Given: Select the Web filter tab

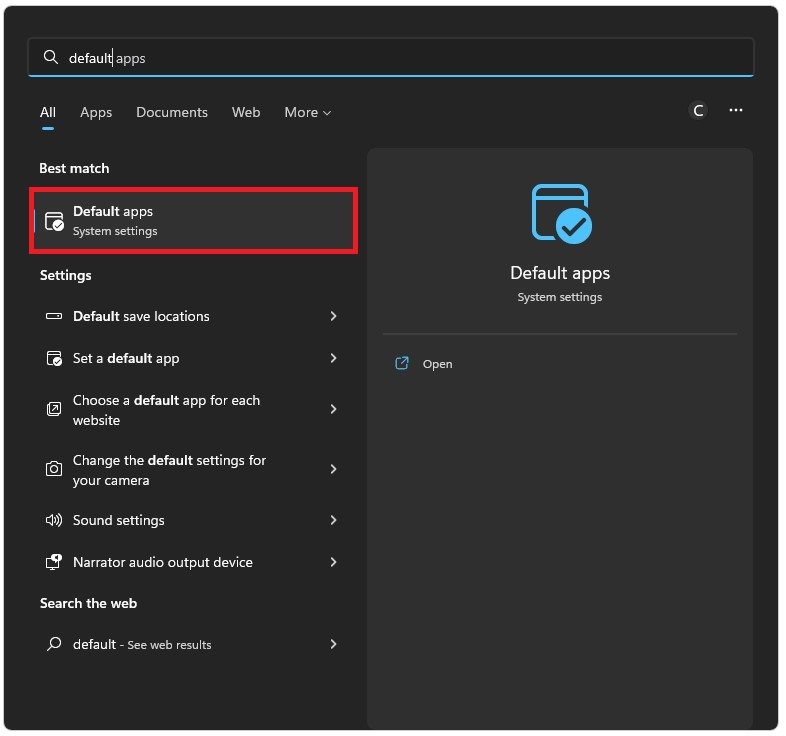Looking at the screenshot, I should (x=246, y=113).
